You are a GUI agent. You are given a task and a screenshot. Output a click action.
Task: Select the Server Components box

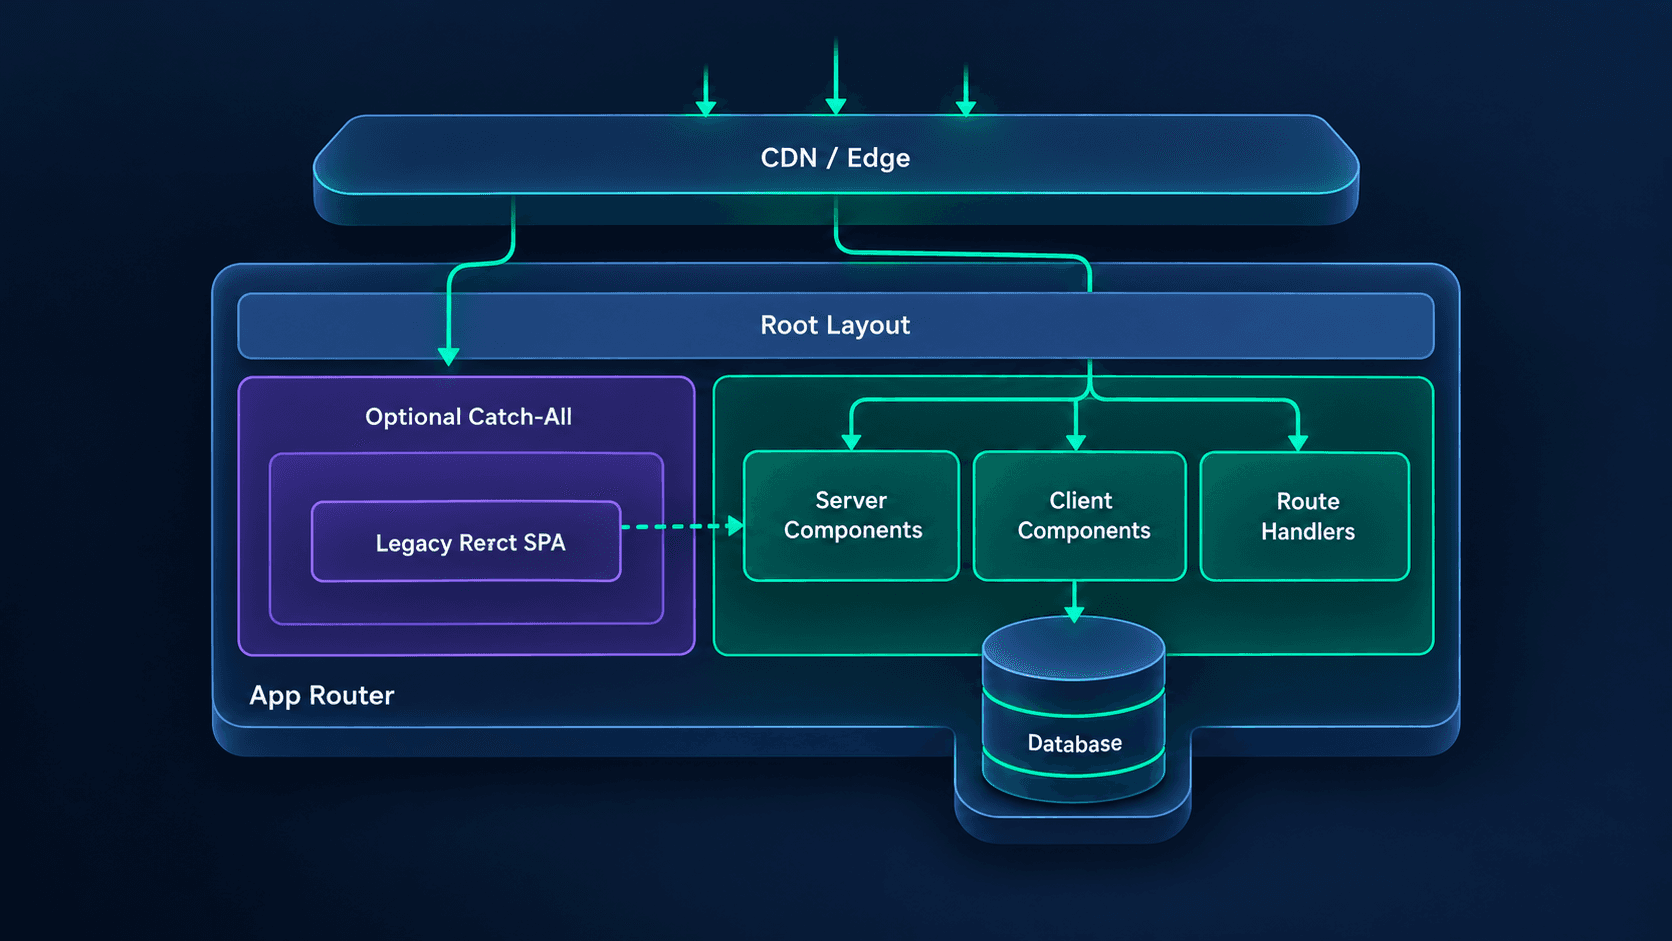click(851, 515)
